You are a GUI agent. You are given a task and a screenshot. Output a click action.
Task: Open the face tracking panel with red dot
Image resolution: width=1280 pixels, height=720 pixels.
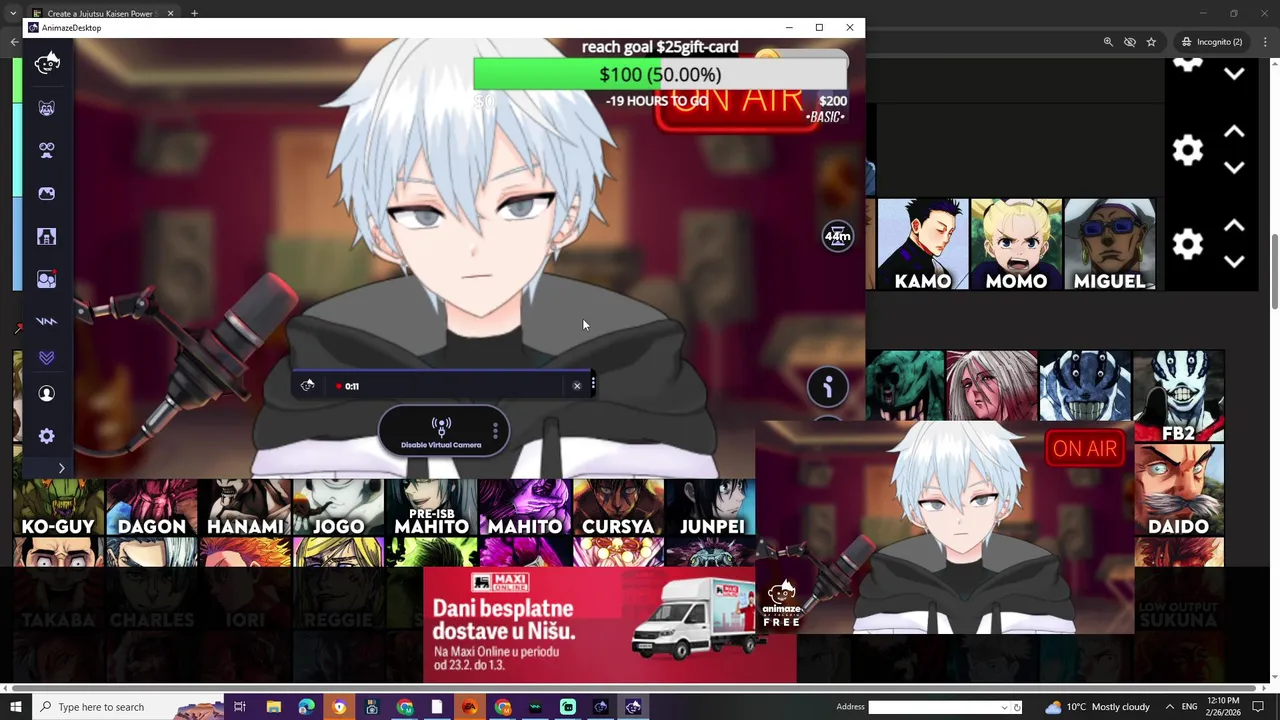coord(46,280)
